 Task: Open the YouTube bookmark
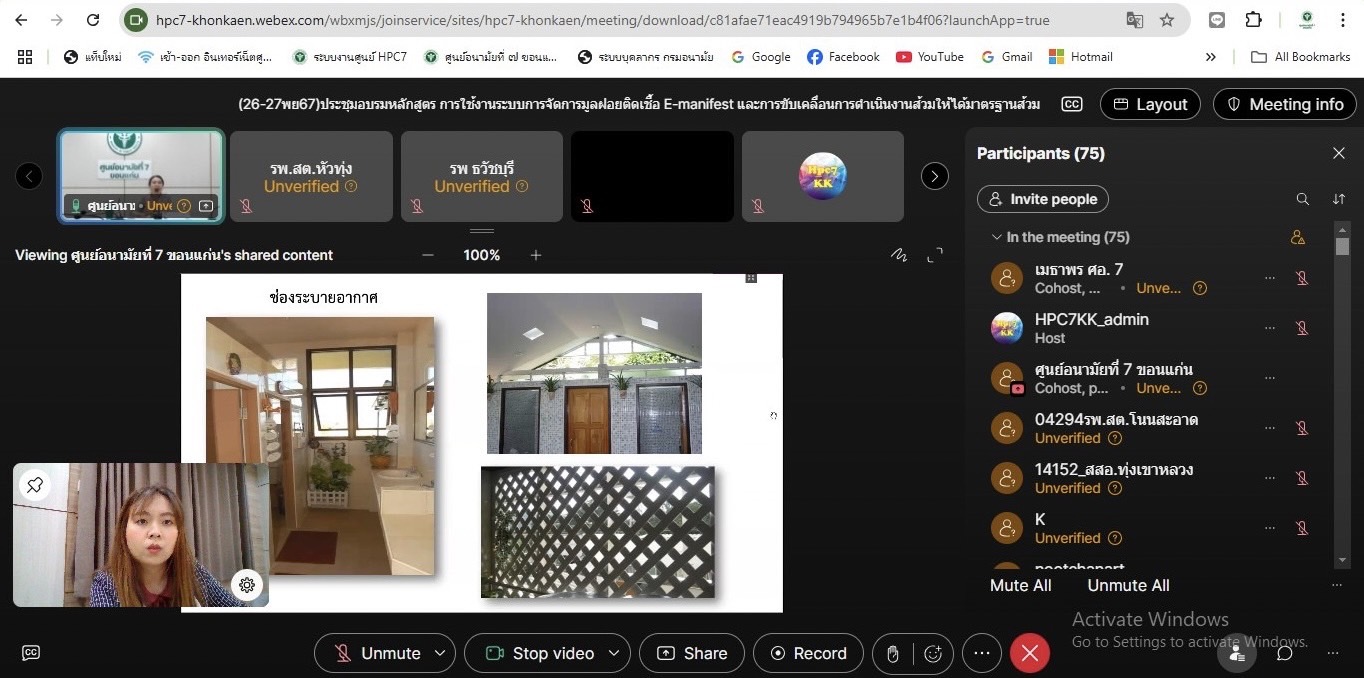coord(930,57)
